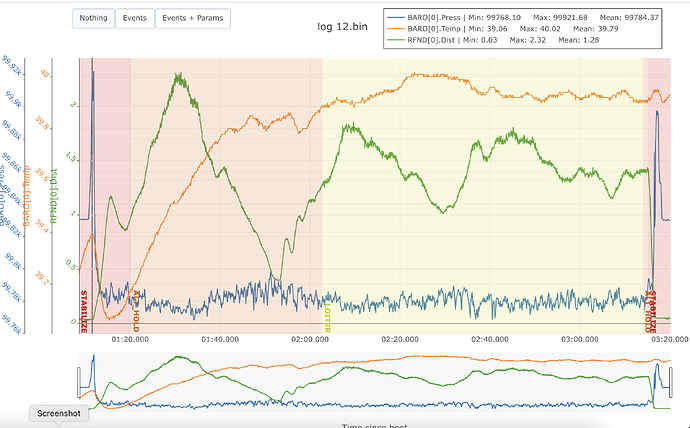Viewport: 690px width, 428px height.
Task: Hide BARO[0].Temp trace via legend
Action: click(450, 28)
